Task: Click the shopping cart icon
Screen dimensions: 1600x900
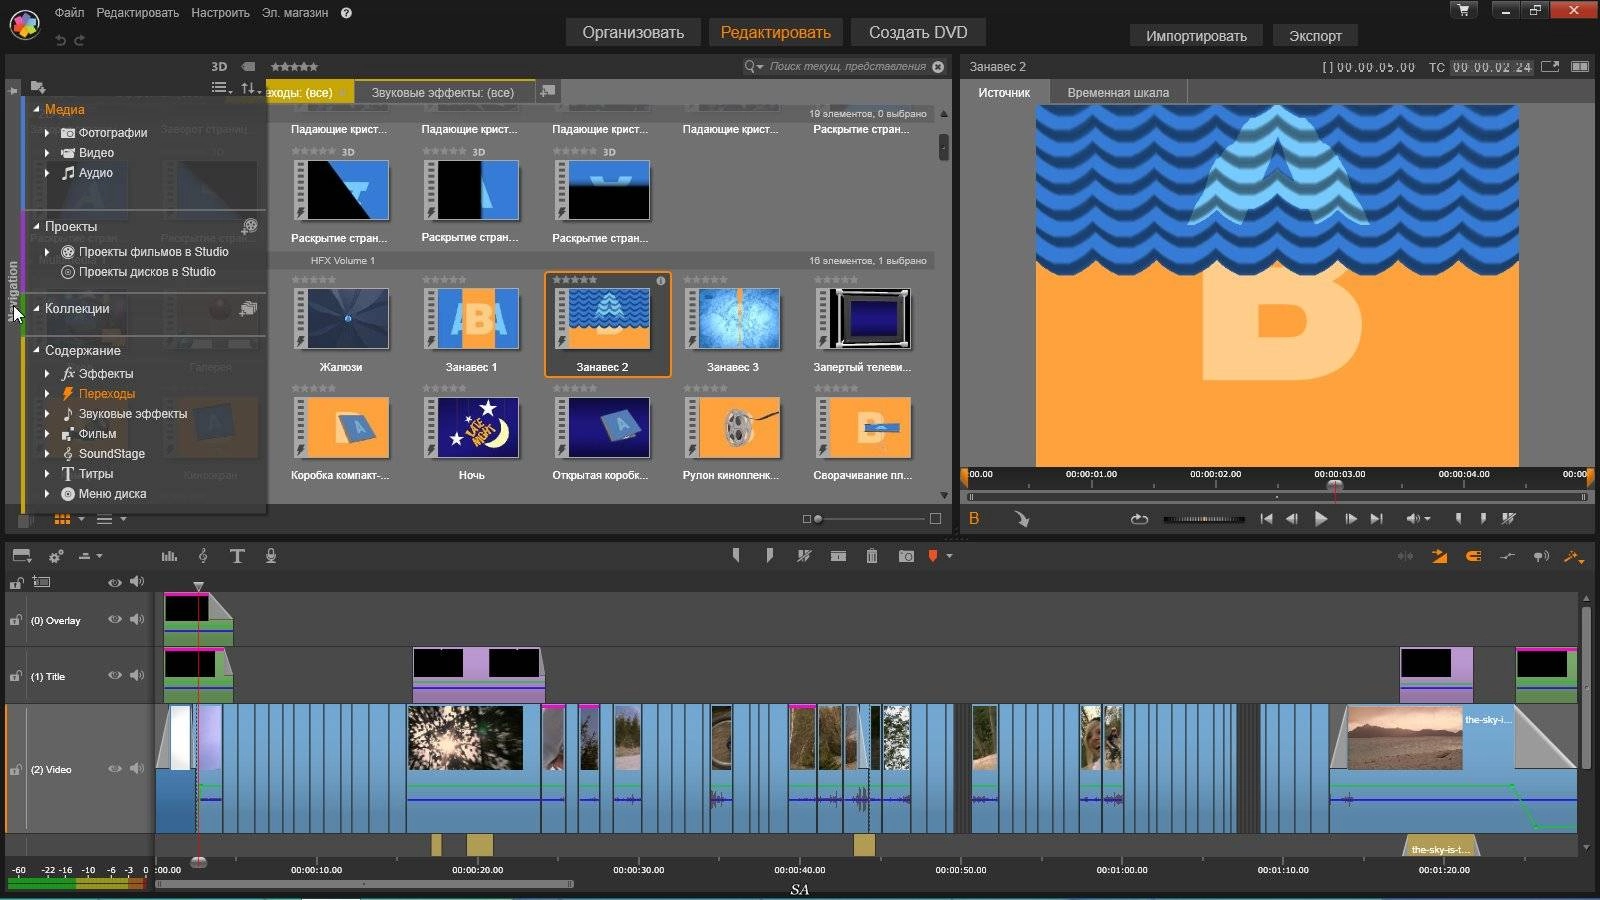Action: coord(1464,10)
